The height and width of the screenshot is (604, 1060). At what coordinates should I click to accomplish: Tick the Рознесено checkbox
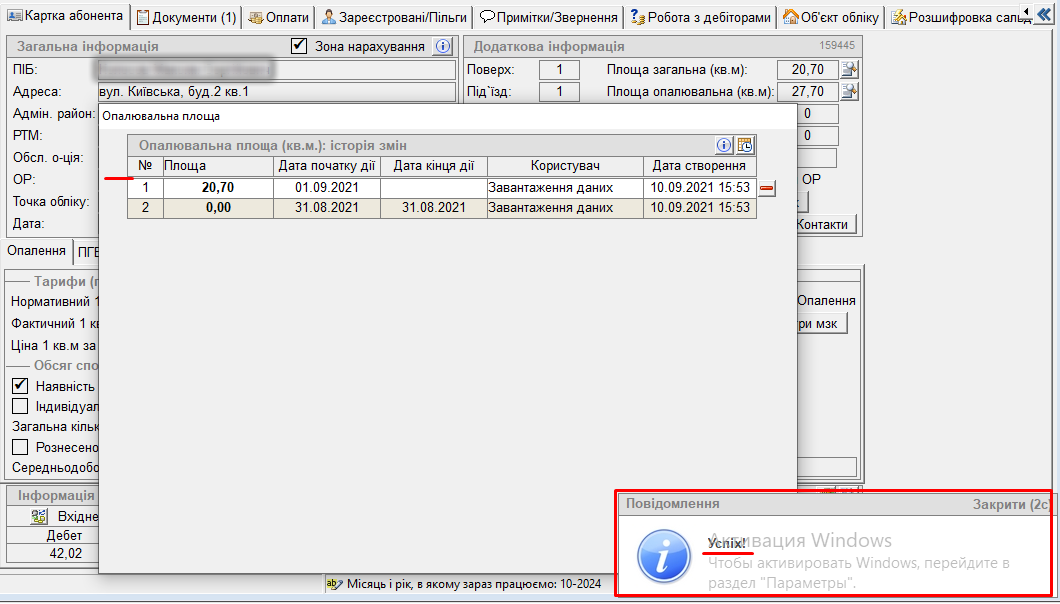[19, 447]
